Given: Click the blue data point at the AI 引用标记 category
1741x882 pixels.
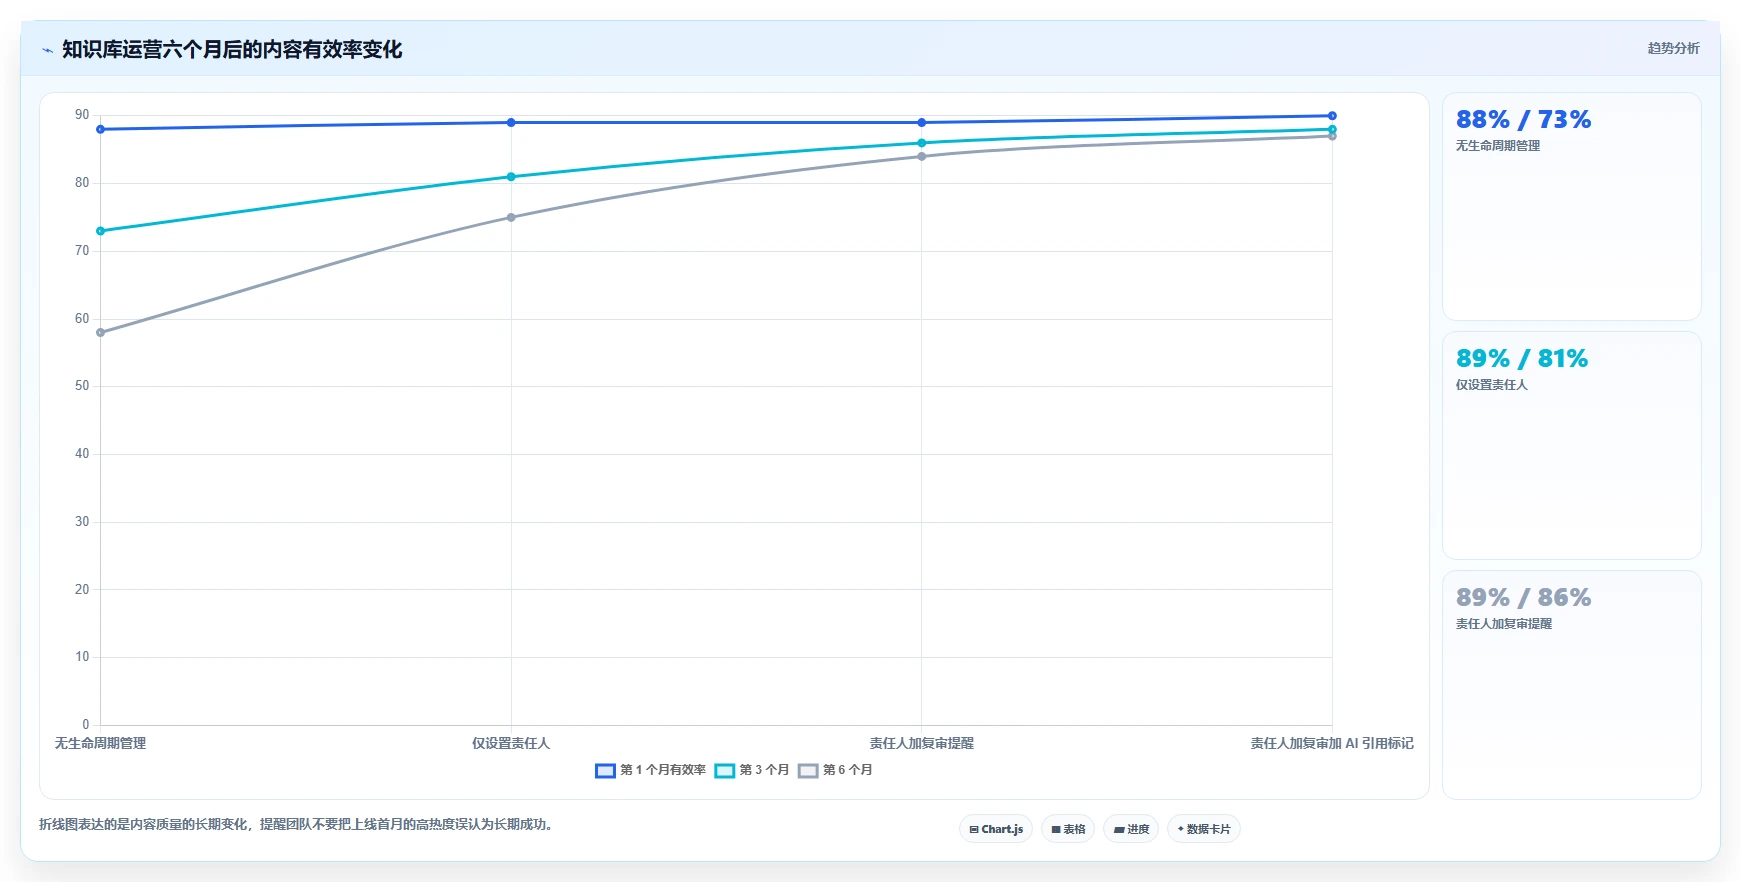Looking at the screenshot, I should (x=1332, y=116).
